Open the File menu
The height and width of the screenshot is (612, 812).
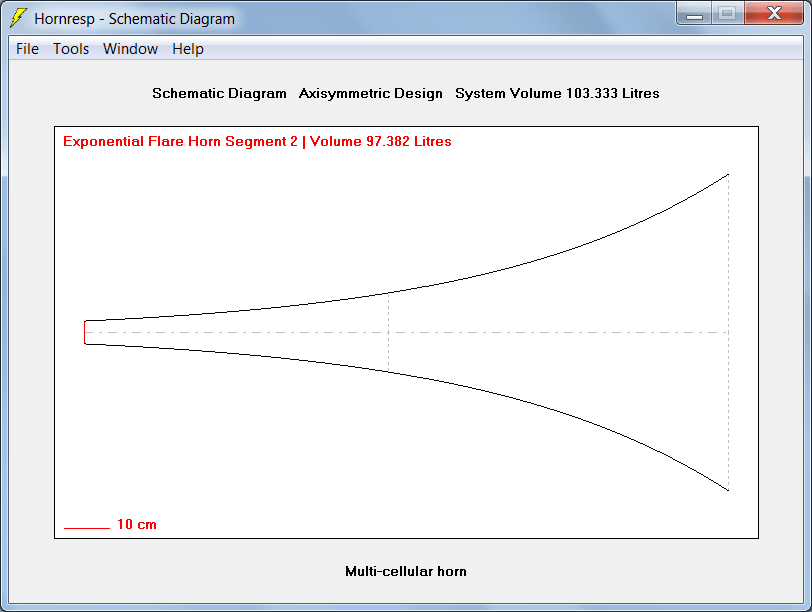[x=27, y=49]
